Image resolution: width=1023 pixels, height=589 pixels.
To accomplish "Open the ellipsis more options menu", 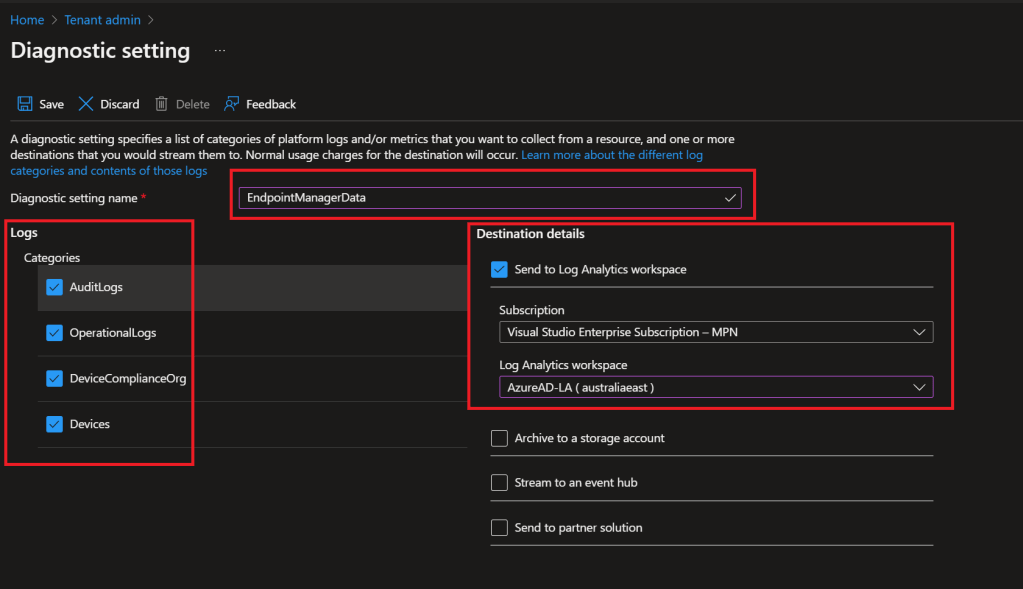I will tap(220, 51).
